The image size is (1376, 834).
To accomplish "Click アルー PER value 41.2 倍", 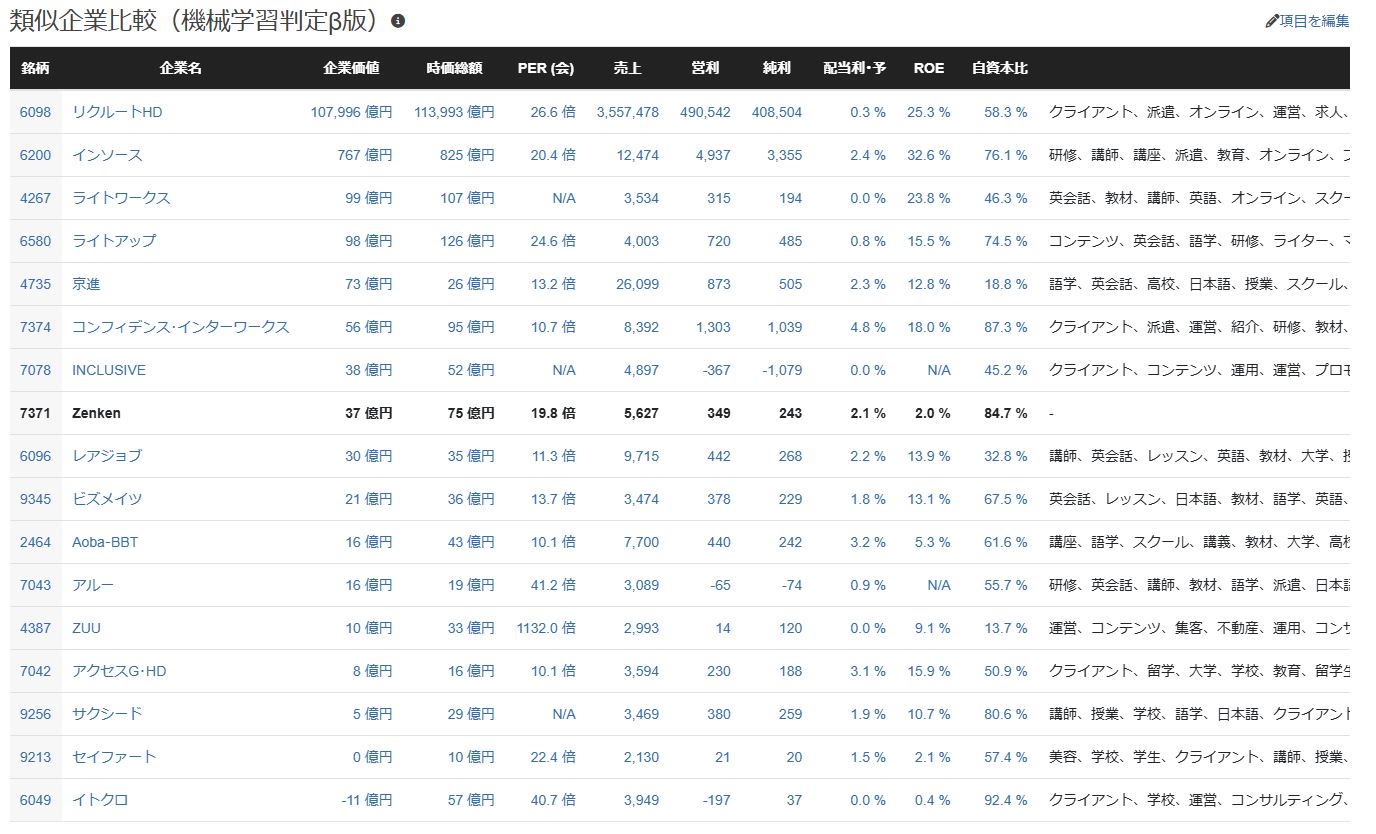I will point(554,585).
